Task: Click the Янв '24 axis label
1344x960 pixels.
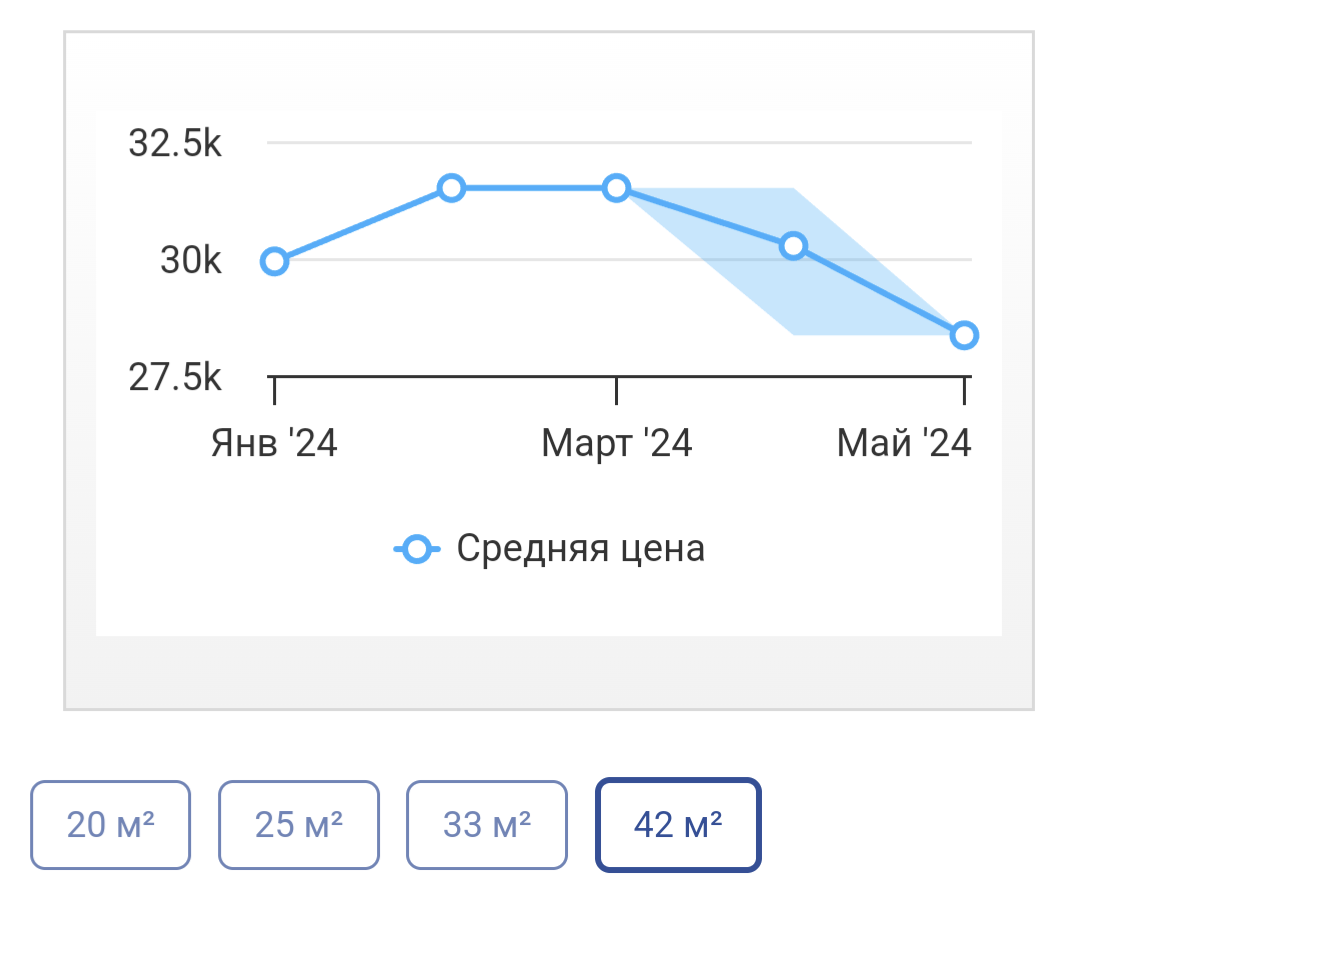Action: [274, 443]
